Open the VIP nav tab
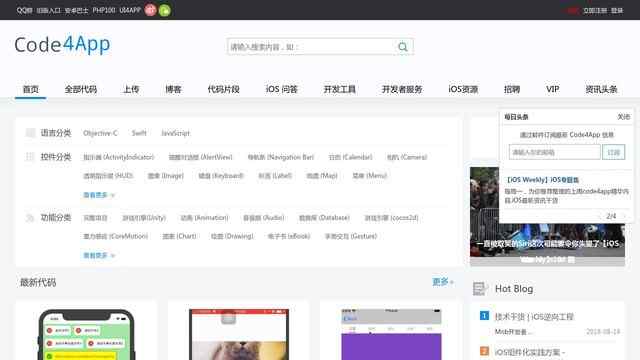Viewport: 640px width, 360px height. click(x=553, y=89)
